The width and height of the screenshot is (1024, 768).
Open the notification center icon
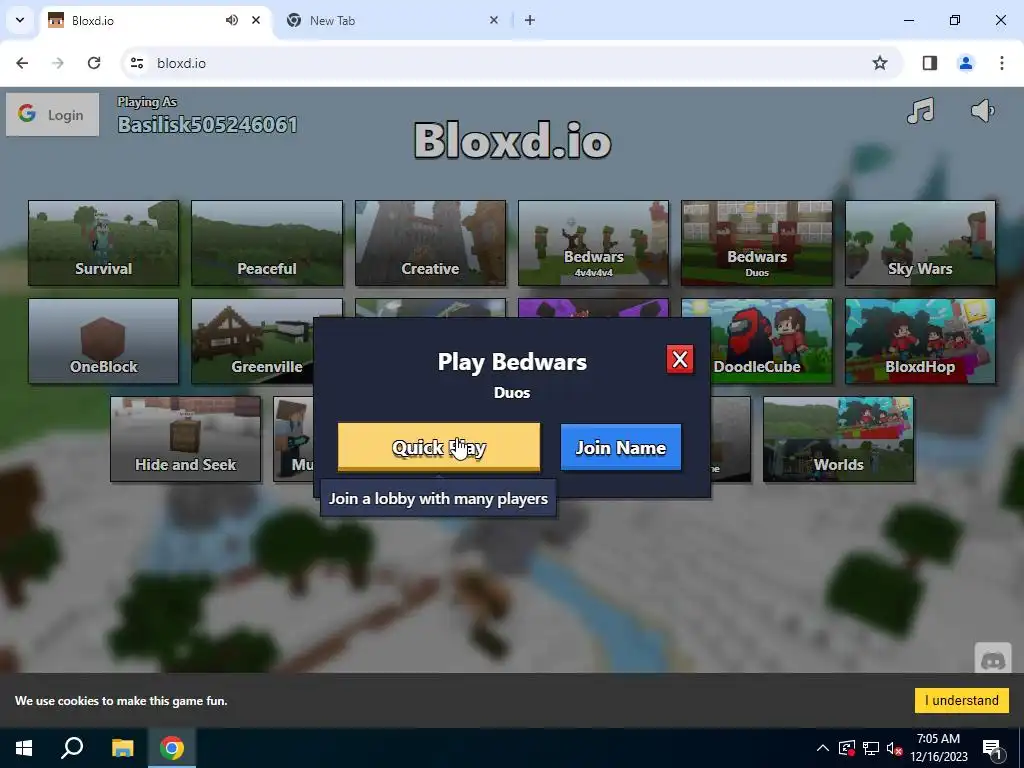[x=992, y=748]
